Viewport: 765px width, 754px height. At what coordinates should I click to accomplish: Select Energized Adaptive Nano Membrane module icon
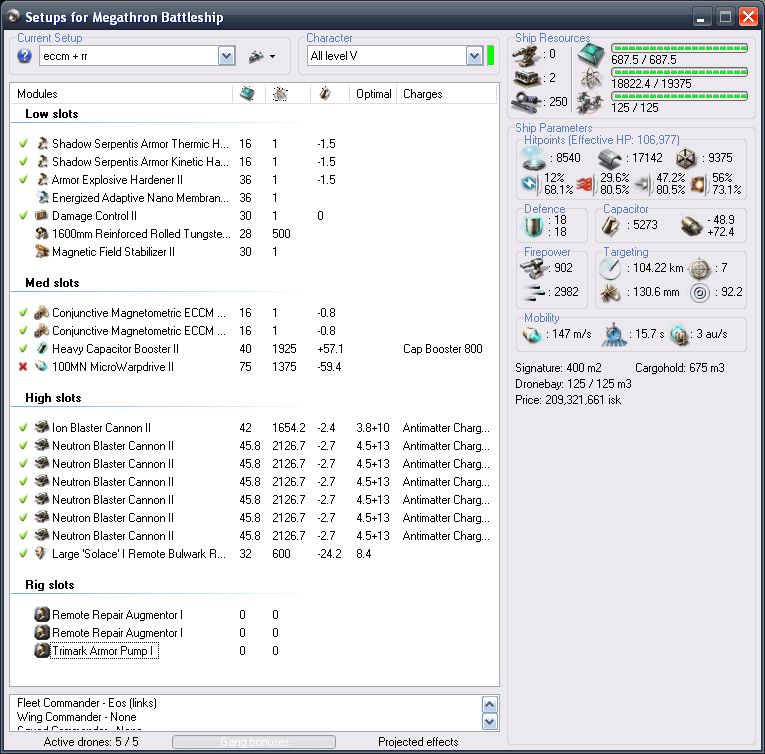(42, 197)
